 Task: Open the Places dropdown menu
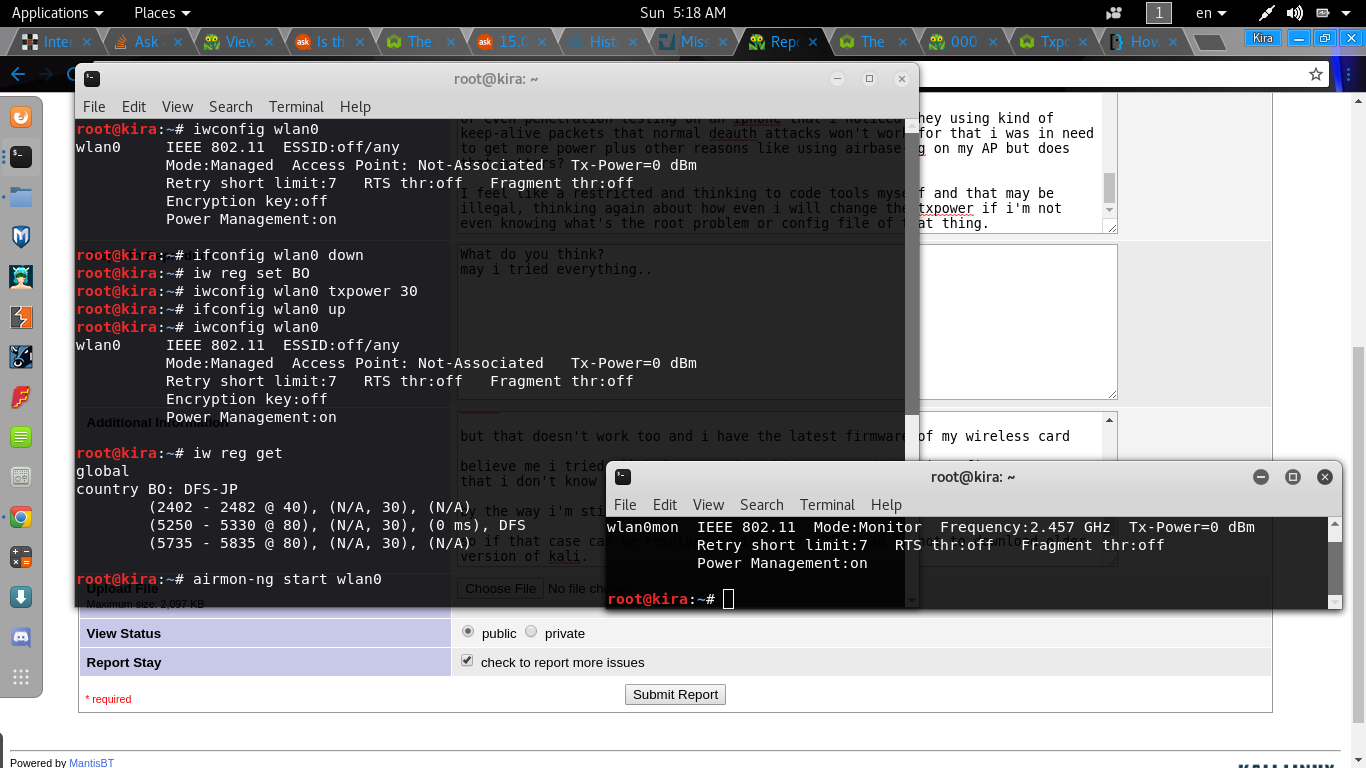click(162, 13)
